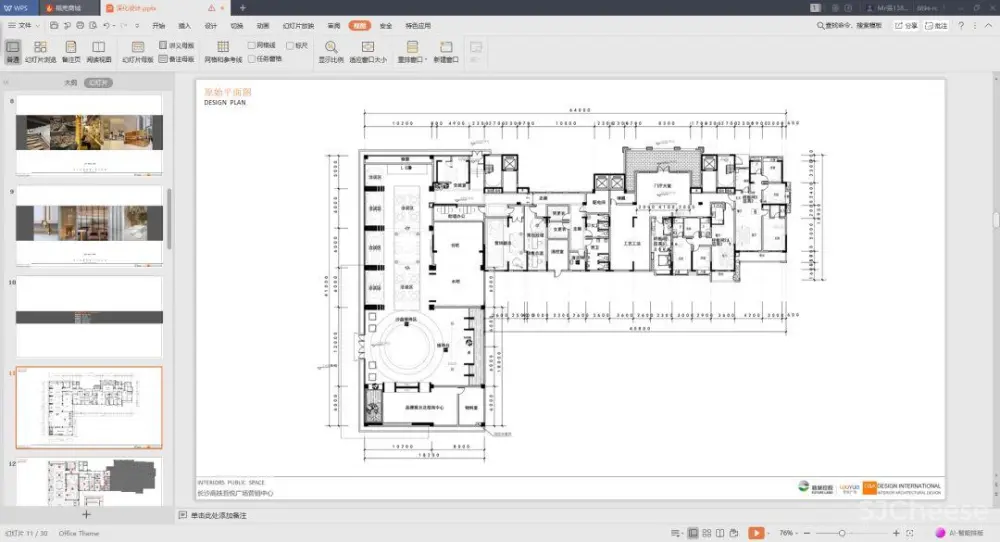Open Grid and Guides (网格和参考线) settings
The height and width of the screenshot is (542, 1000).
(x=223, y=51)
